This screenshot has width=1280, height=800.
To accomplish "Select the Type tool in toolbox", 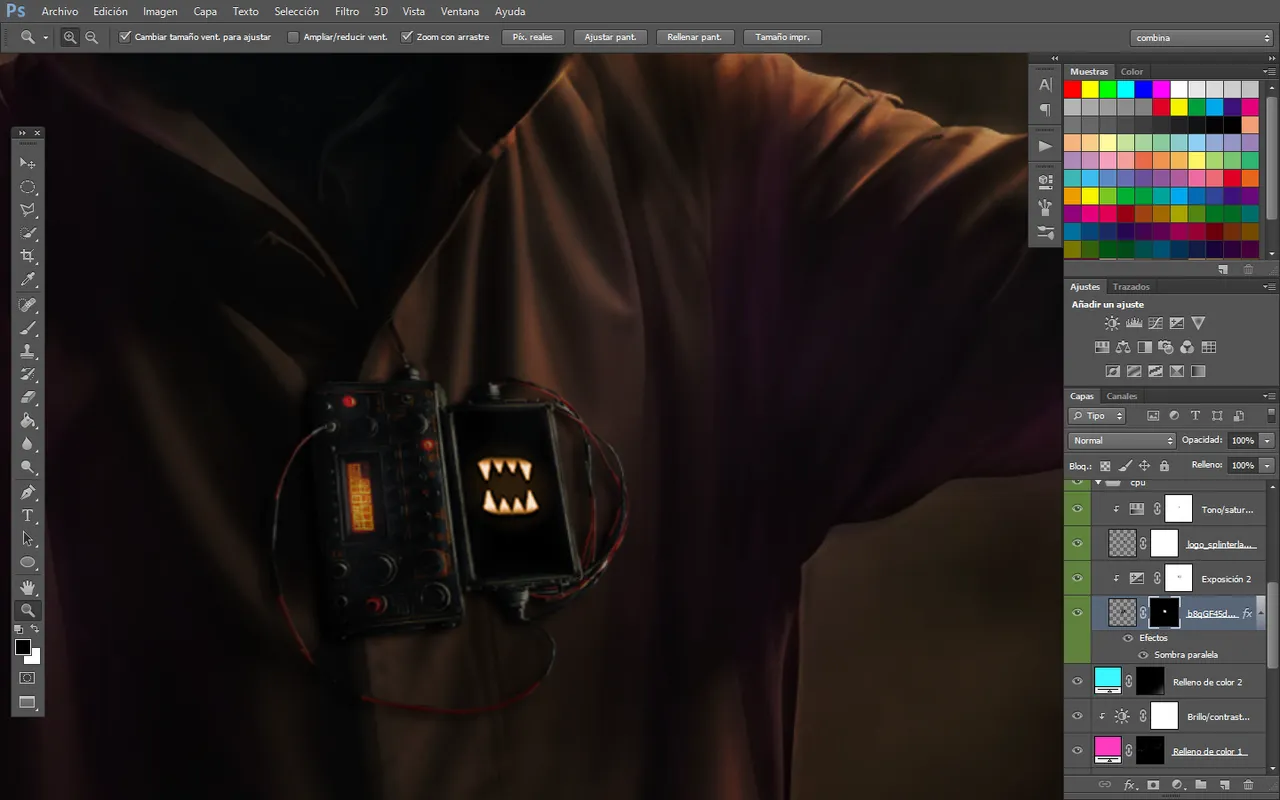I will click(28, 516).
